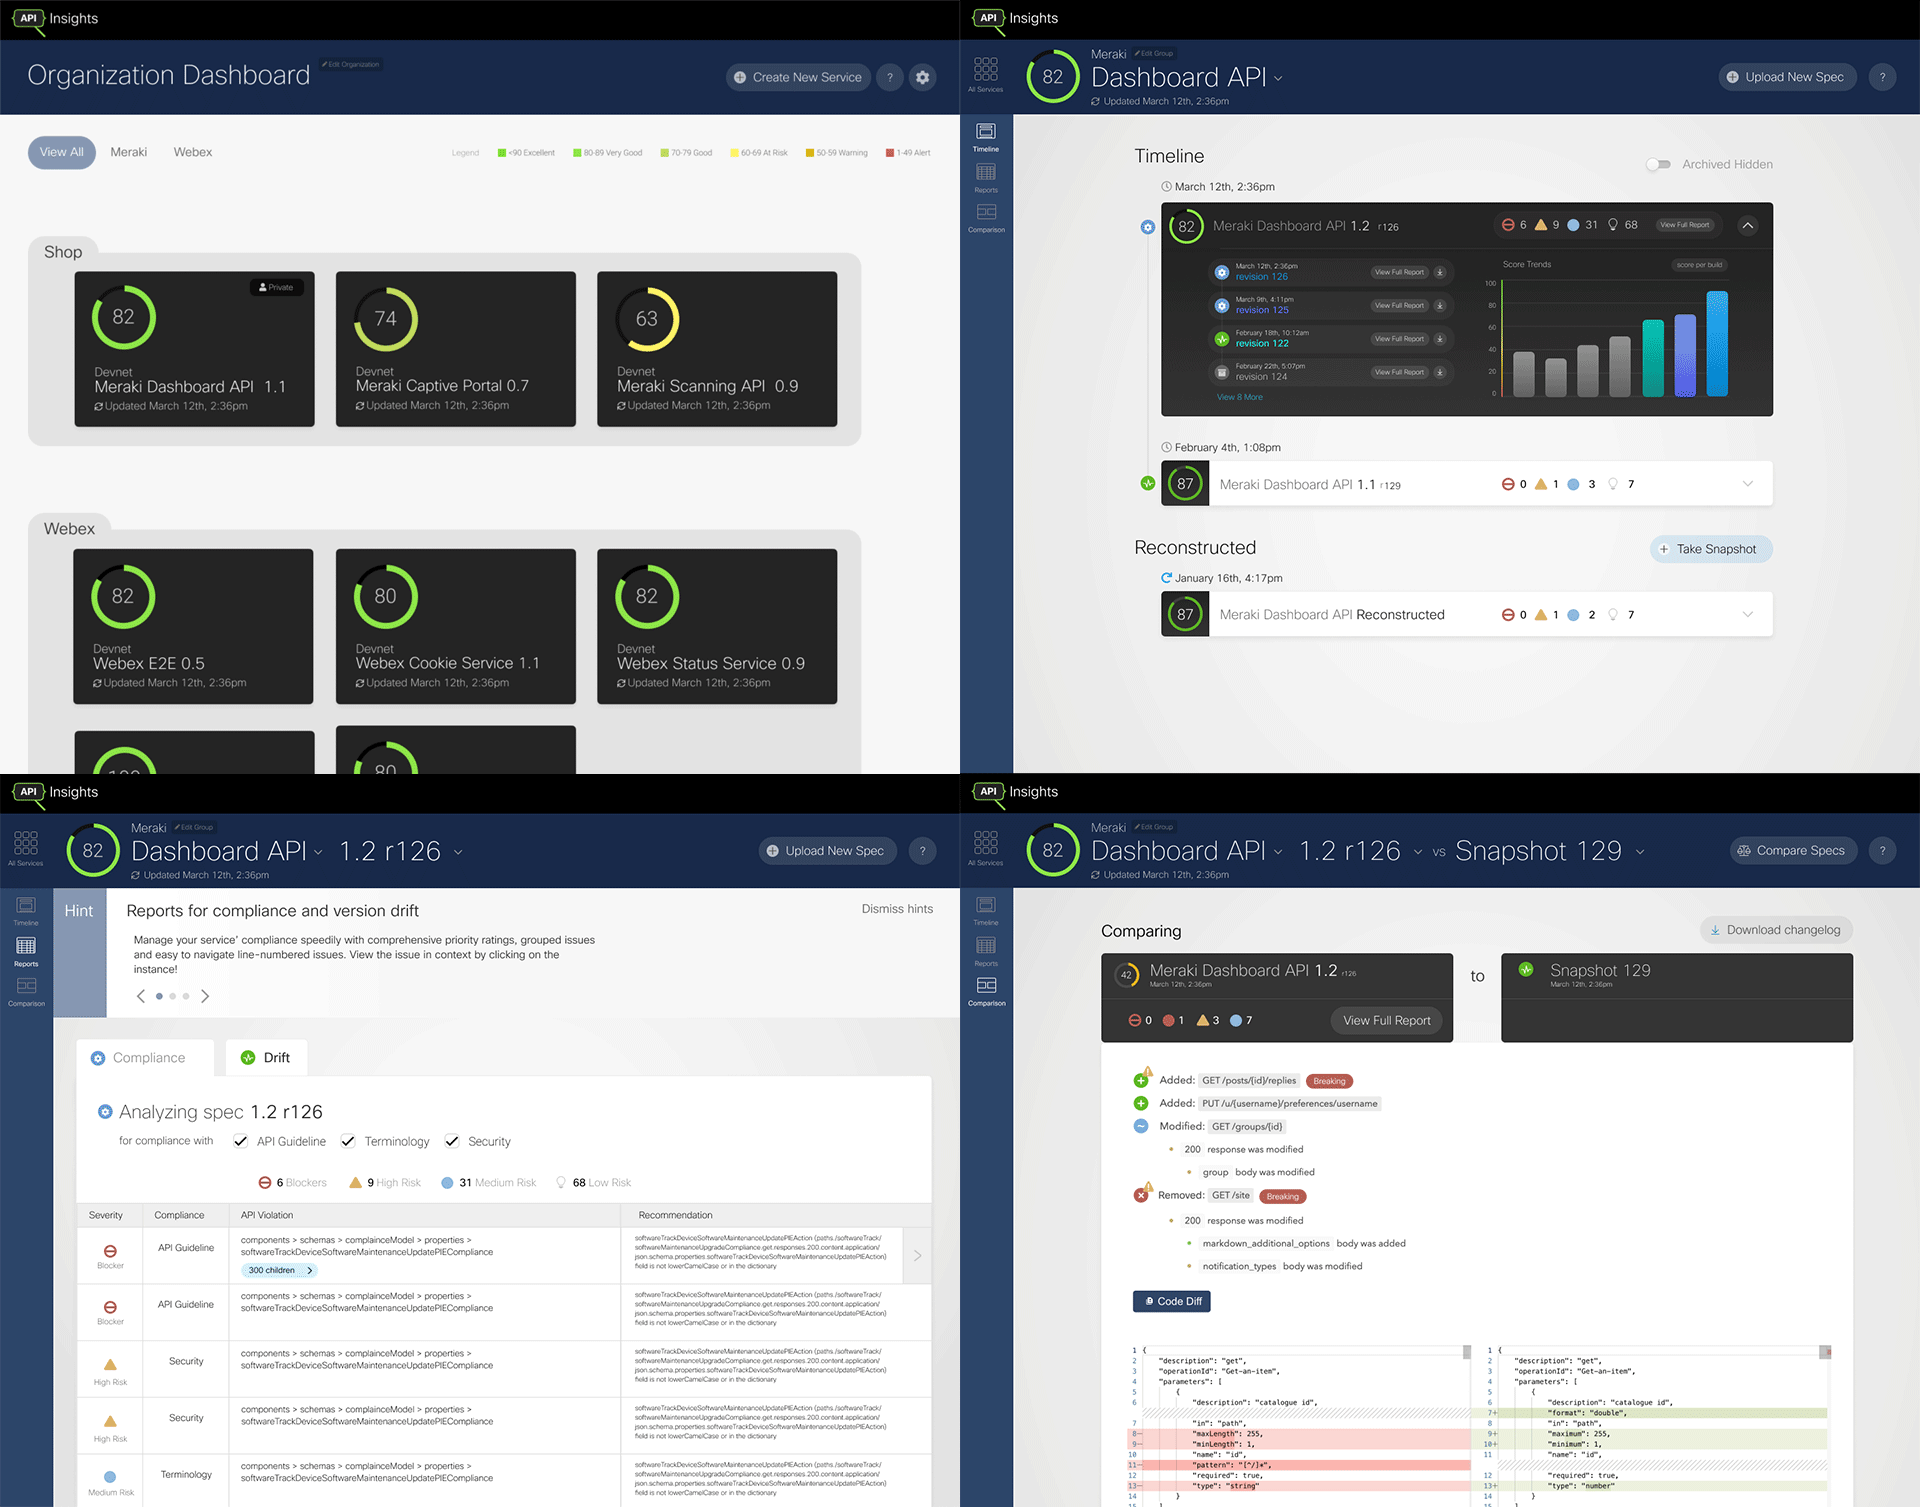Filter by 68 Low Risk
The height and width of the screenshot is (1507, 1920).
594,1182
